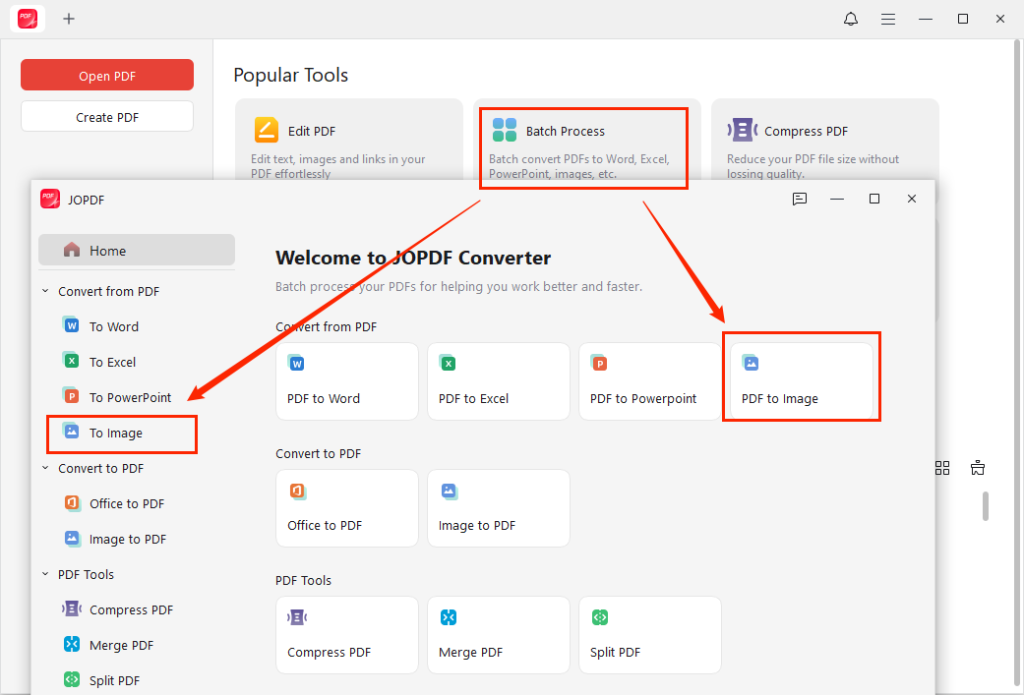Click icon on Compress PDF card
Screen dimensions: 1024x695
coord(297,617)
